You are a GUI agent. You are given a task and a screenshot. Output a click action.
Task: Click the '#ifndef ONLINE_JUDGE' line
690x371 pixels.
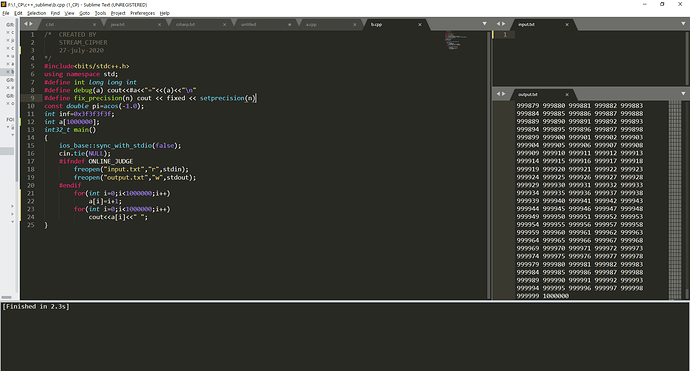[96, 162]
